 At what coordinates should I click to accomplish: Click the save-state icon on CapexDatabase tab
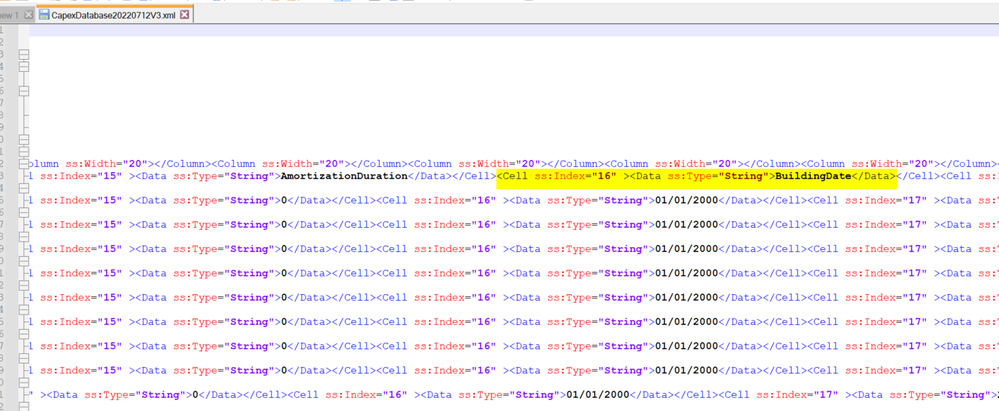pyautogui.click(x=44, y=15)
